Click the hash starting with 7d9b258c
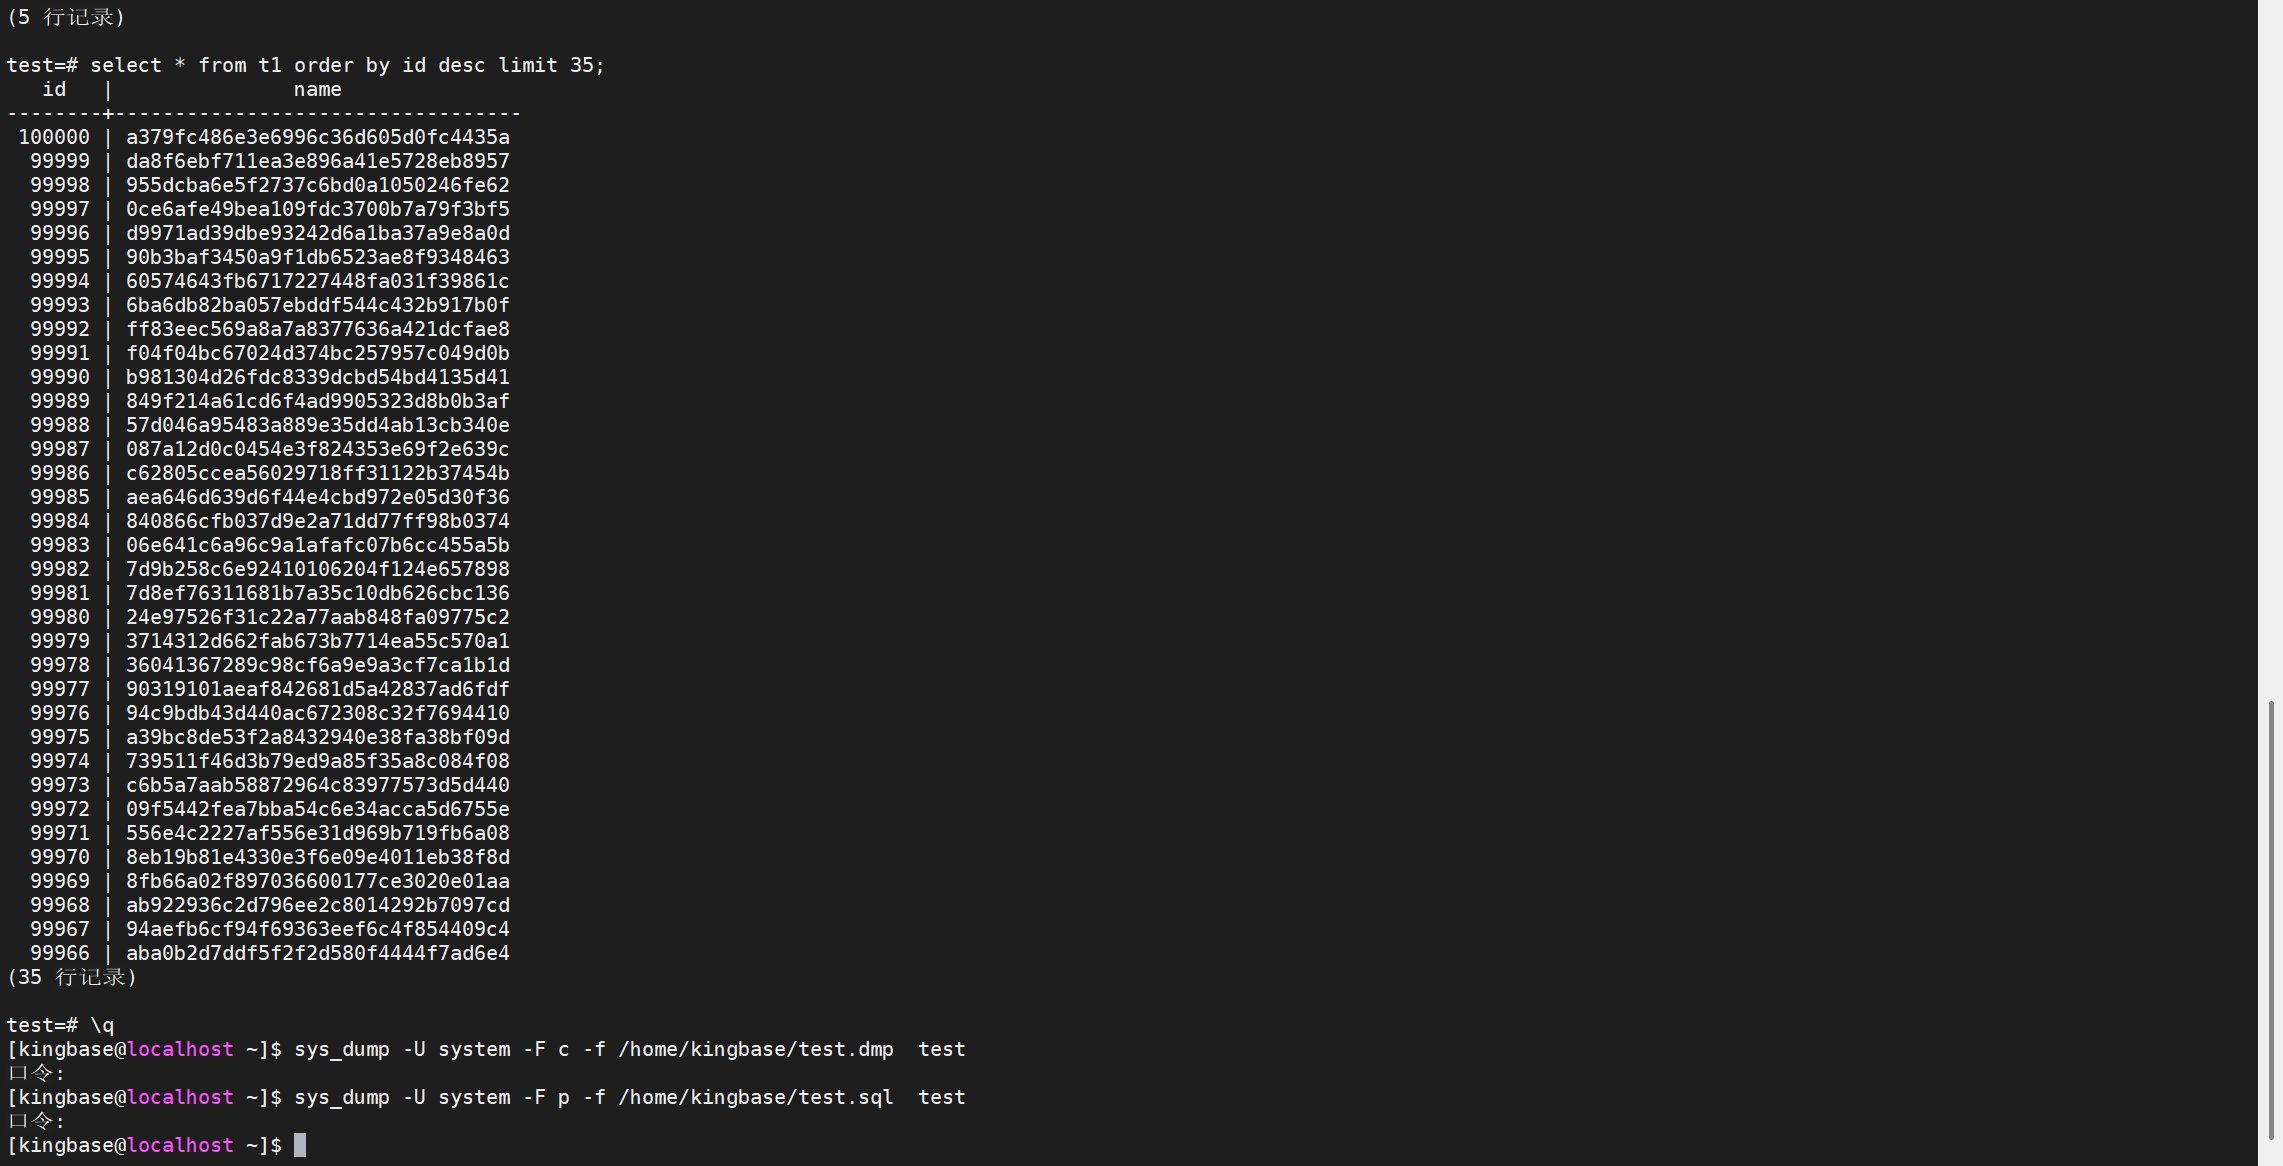The height and width of the screenshot is (1166, 2283). pyautogui.click(x=317, y=570)
